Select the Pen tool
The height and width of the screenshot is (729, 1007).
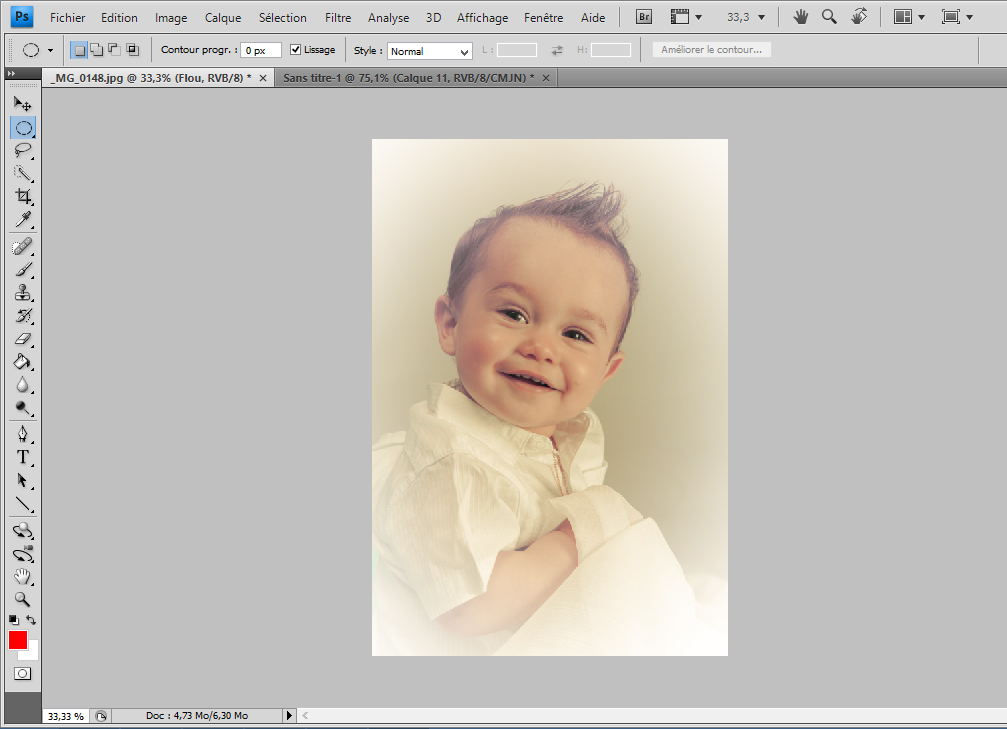click(23, 433)
